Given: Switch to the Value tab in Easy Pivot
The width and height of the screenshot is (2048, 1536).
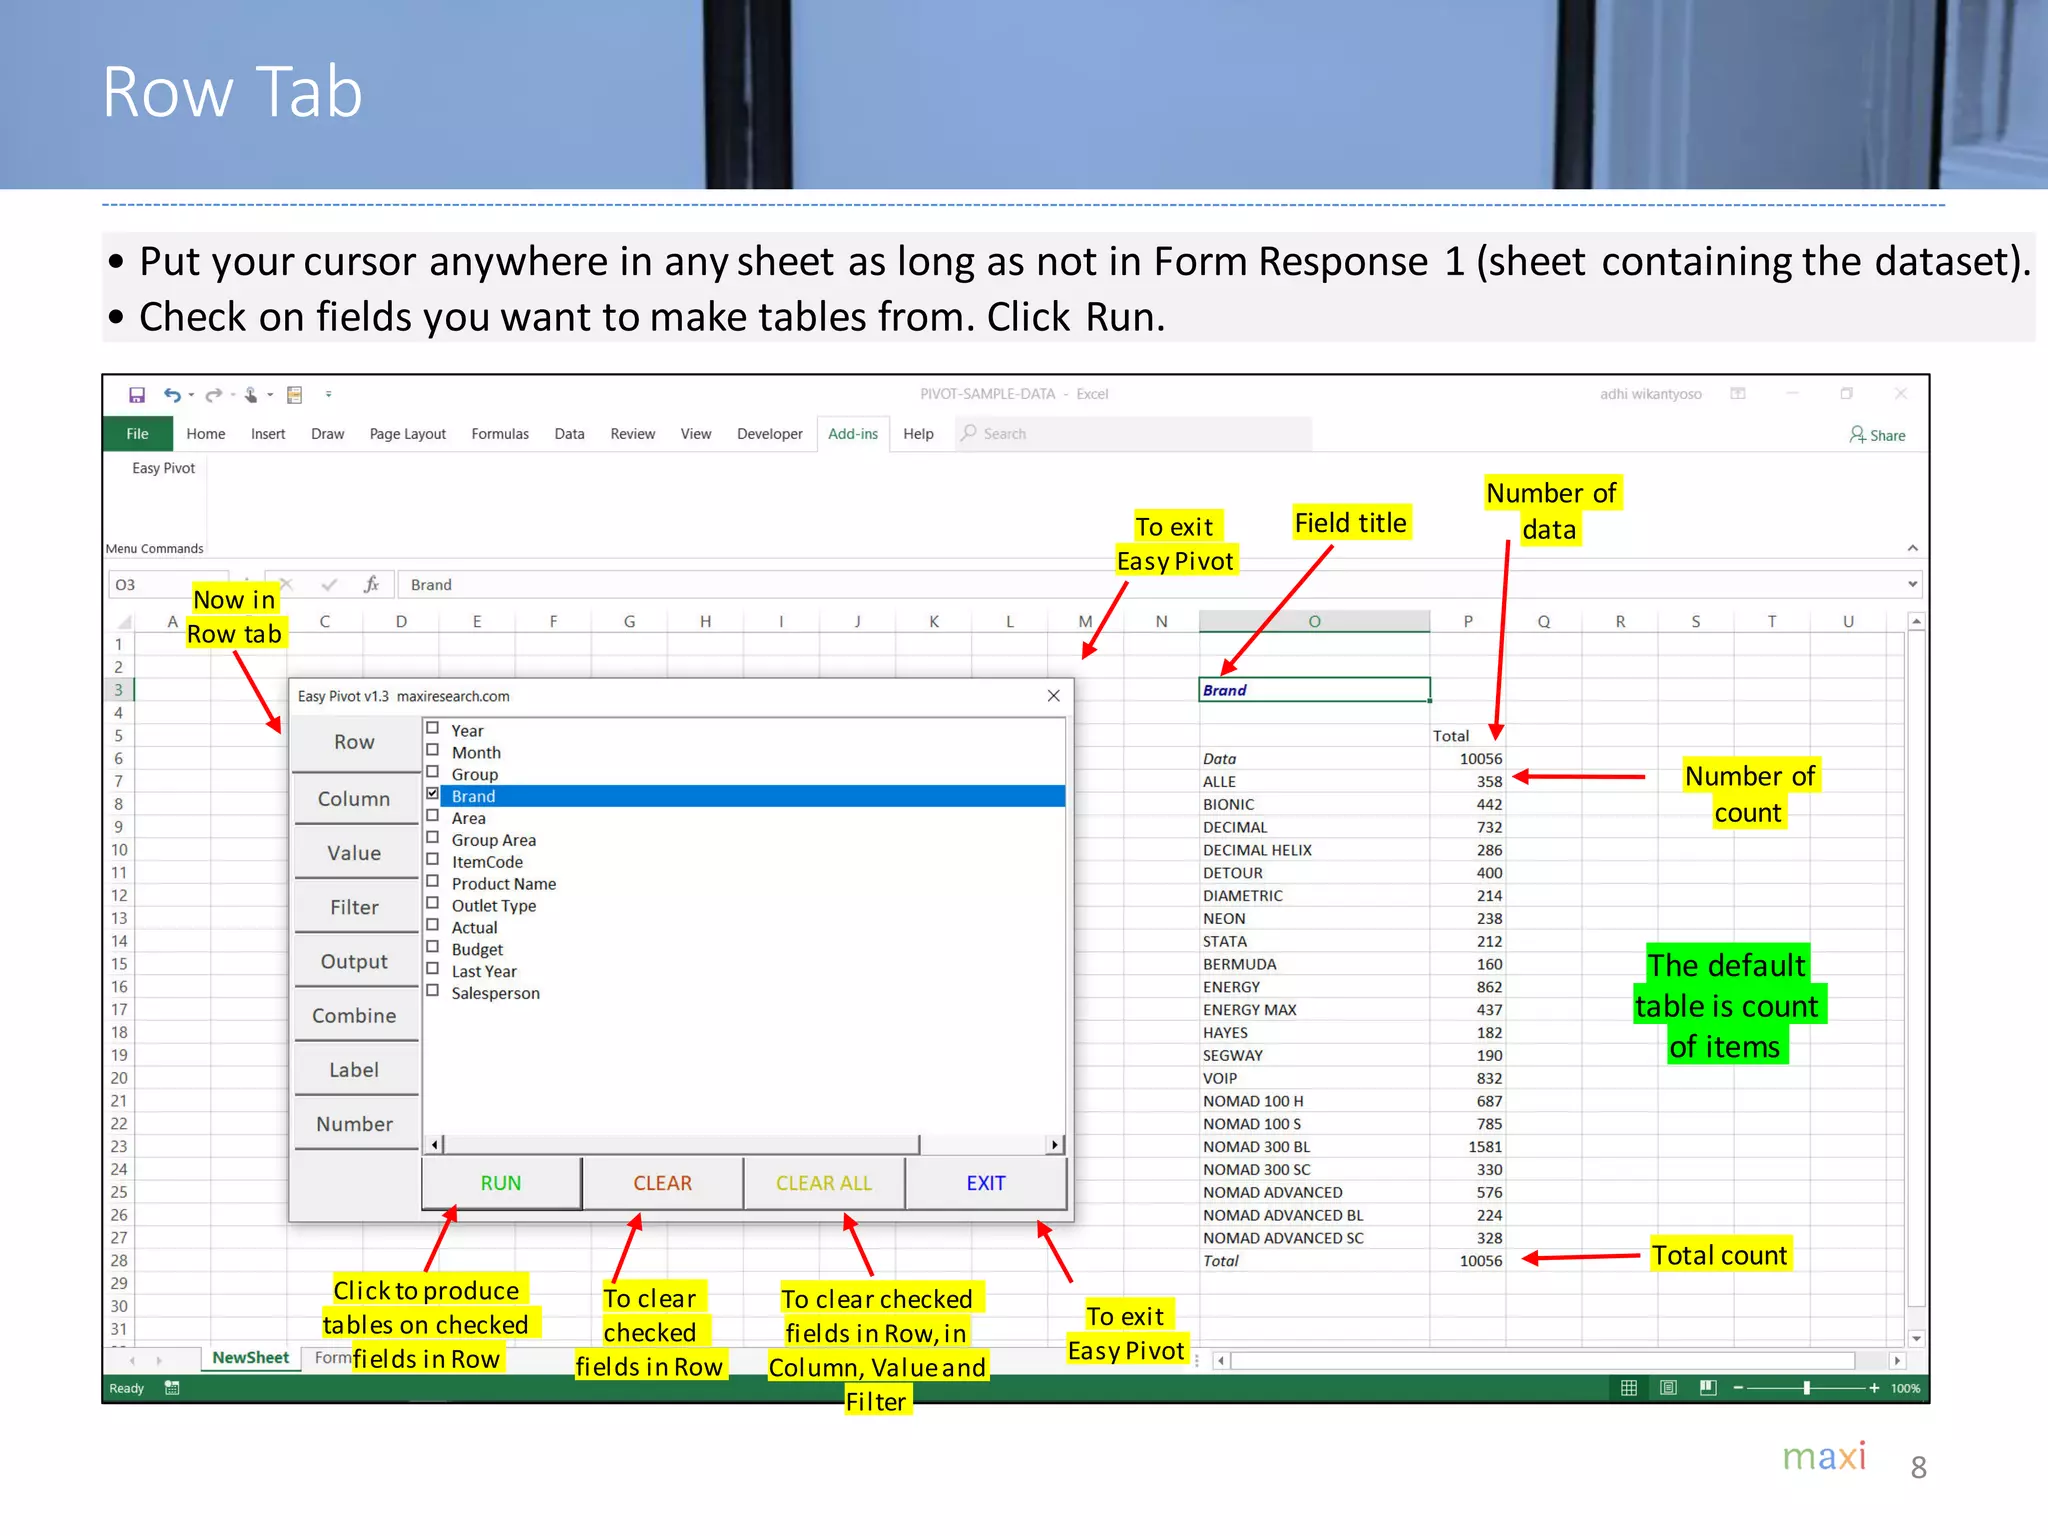Looking at the screenshot, I should pos(355,853).
